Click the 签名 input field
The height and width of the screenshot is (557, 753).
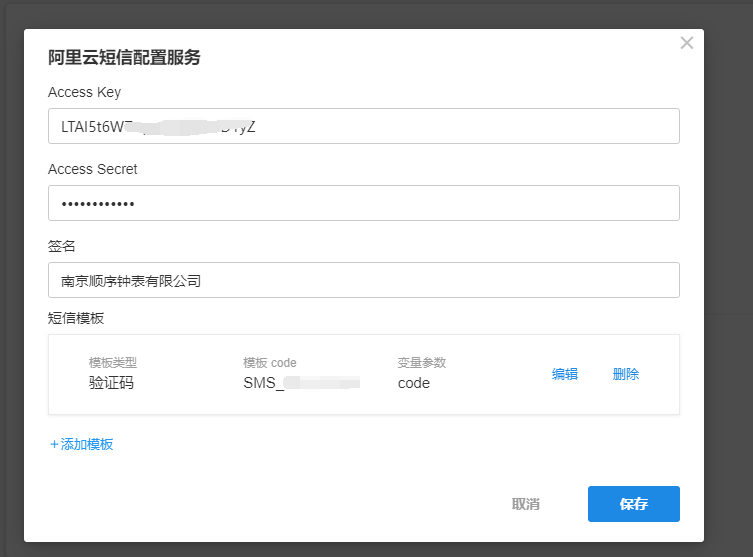364,280
